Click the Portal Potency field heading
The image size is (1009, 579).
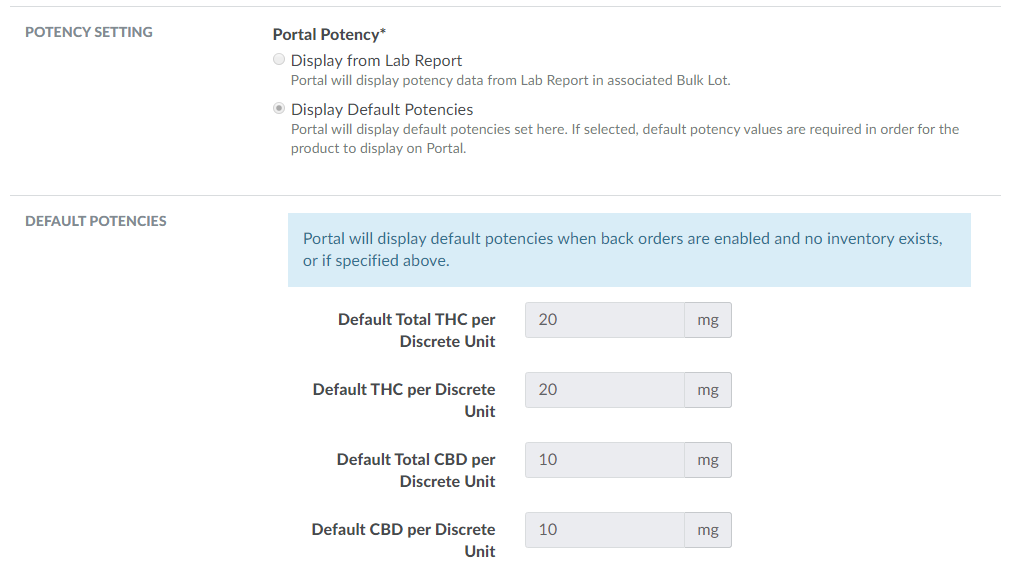pyautogui.click(x=329, y=34)
